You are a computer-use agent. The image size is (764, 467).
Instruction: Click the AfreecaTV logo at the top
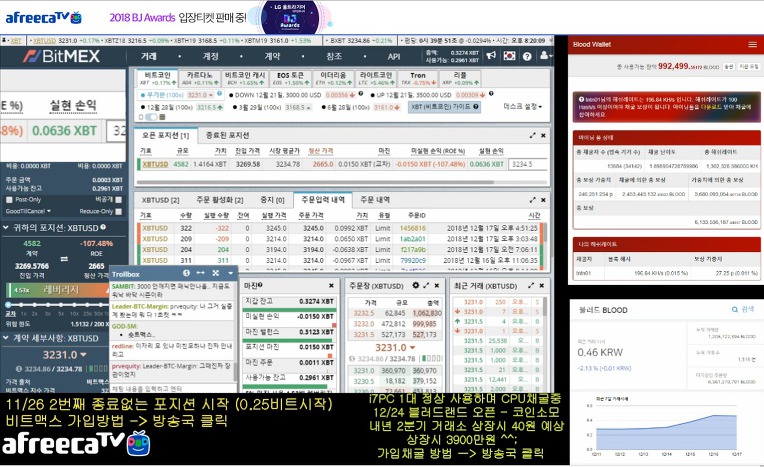click(43, 18)
